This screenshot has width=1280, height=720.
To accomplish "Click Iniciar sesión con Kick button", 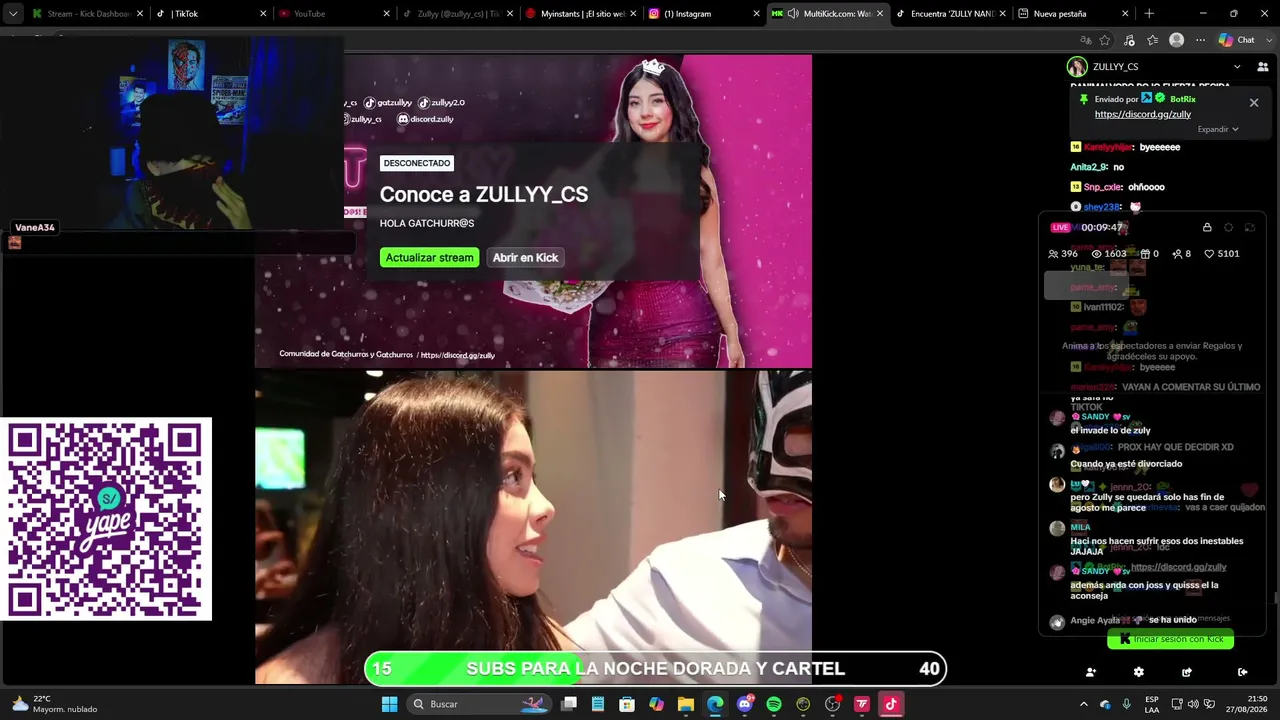I will pos(1171,639).
